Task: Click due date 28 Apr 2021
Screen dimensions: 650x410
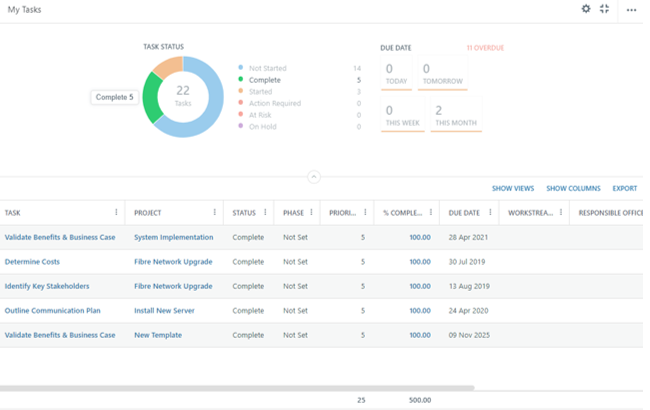Action: pos(468,237)
